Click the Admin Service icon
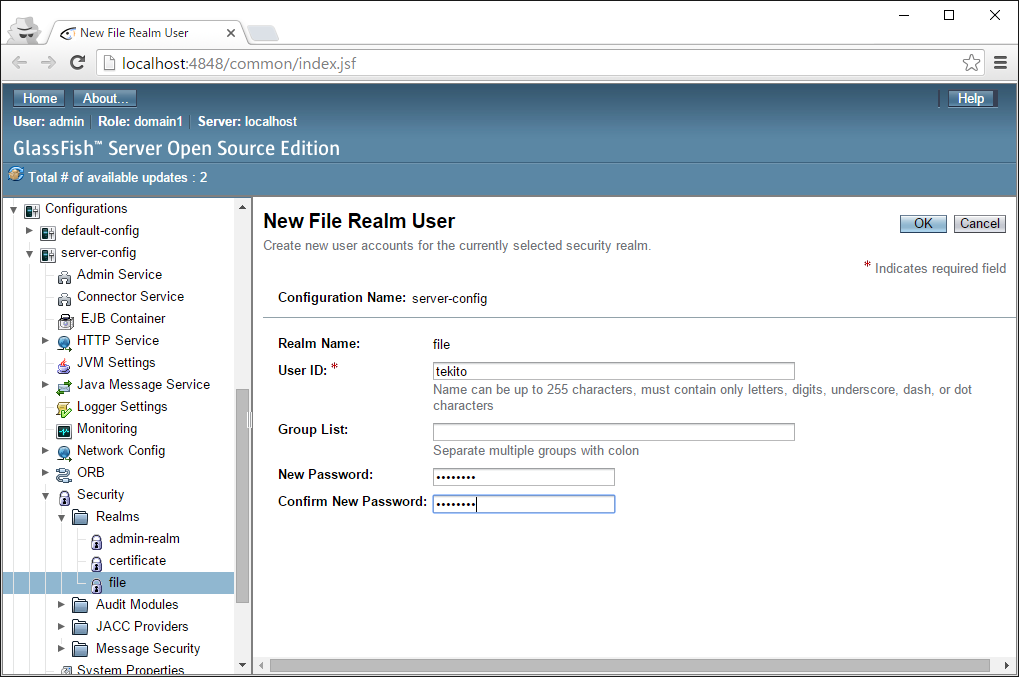The width and height of the screenshot is (1019, 677). pos(64,277)
